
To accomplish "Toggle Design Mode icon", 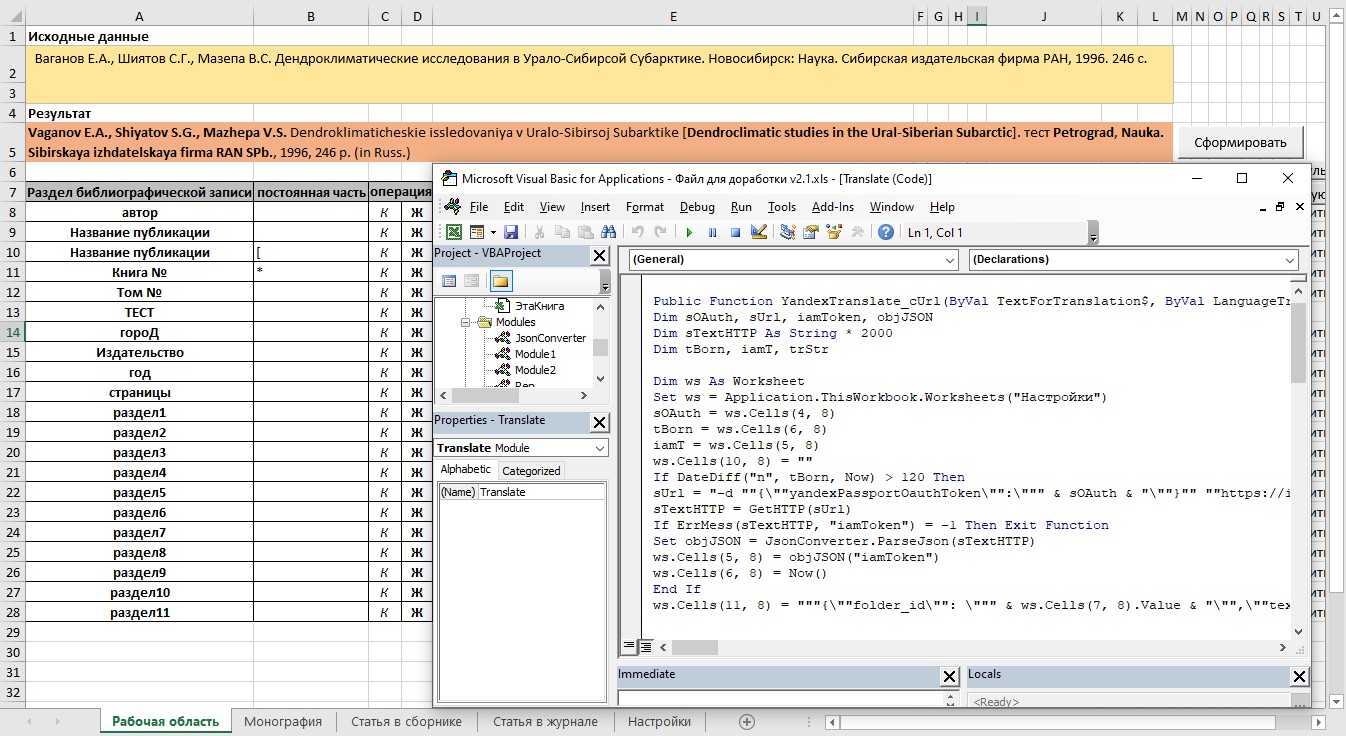I will point(758,233).
